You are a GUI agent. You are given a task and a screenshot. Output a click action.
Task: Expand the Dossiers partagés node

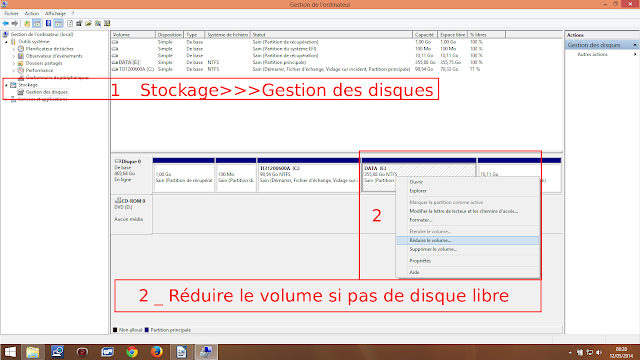(x=14, y=63)
